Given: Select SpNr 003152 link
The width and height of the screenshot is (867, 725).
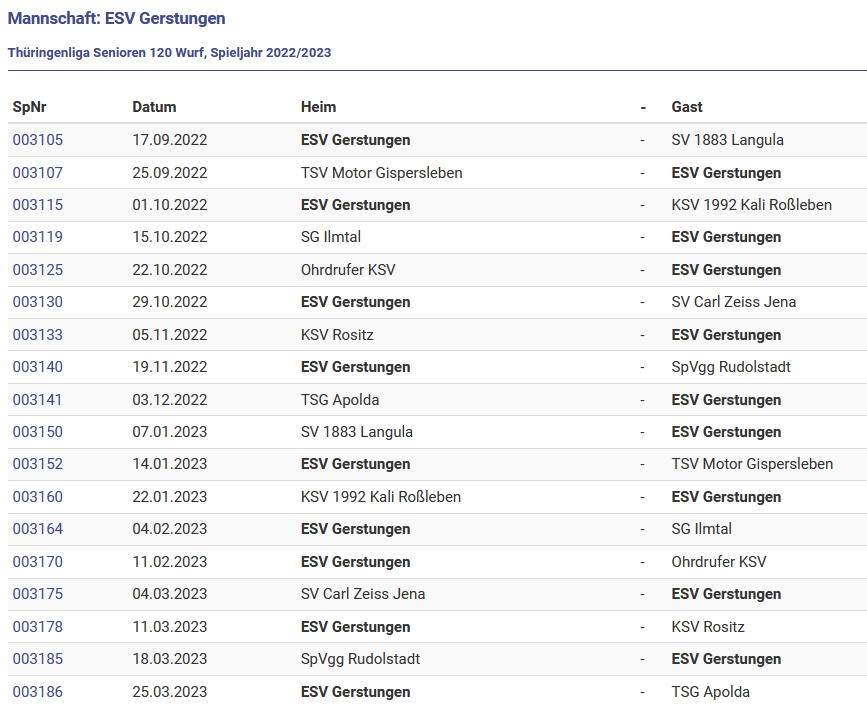Looking at the screenshot, I should tap(38, 464).
